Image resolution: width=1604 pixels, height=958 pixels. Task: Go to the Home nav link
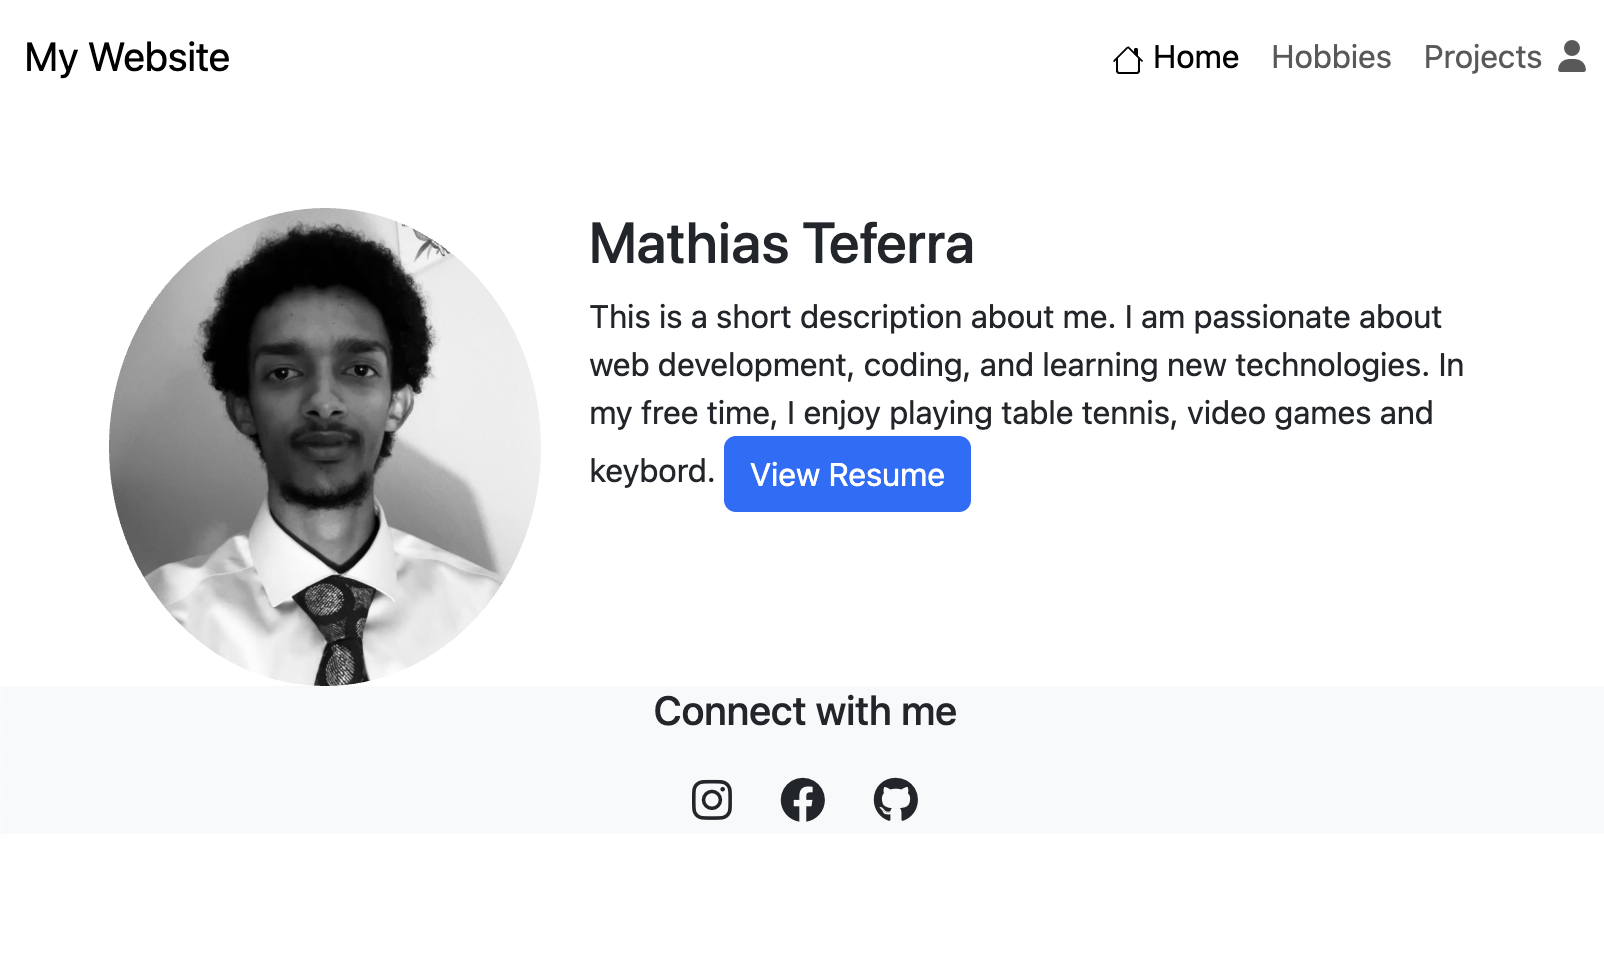pyautogui.click(x=1195, y=57)
